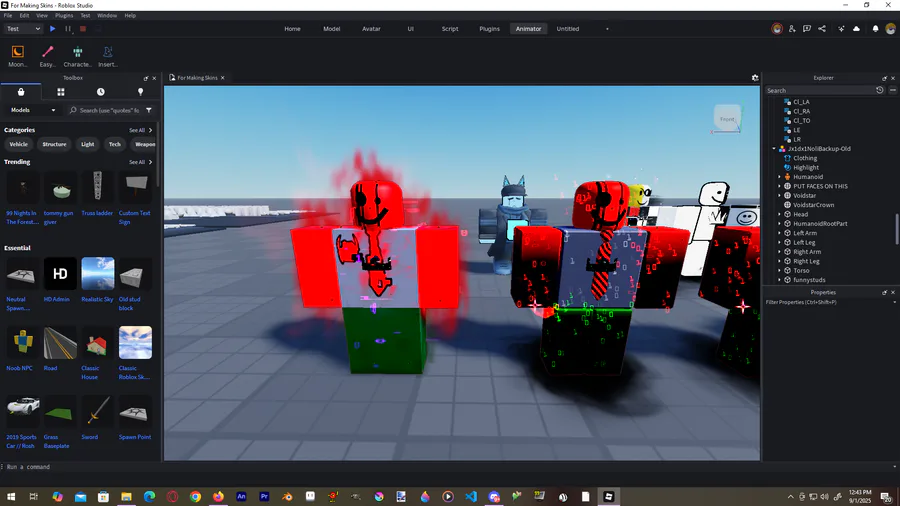Switch to the Home ribbon tab
This screenshot has height=506, width=900.
[x=292, y=29]
